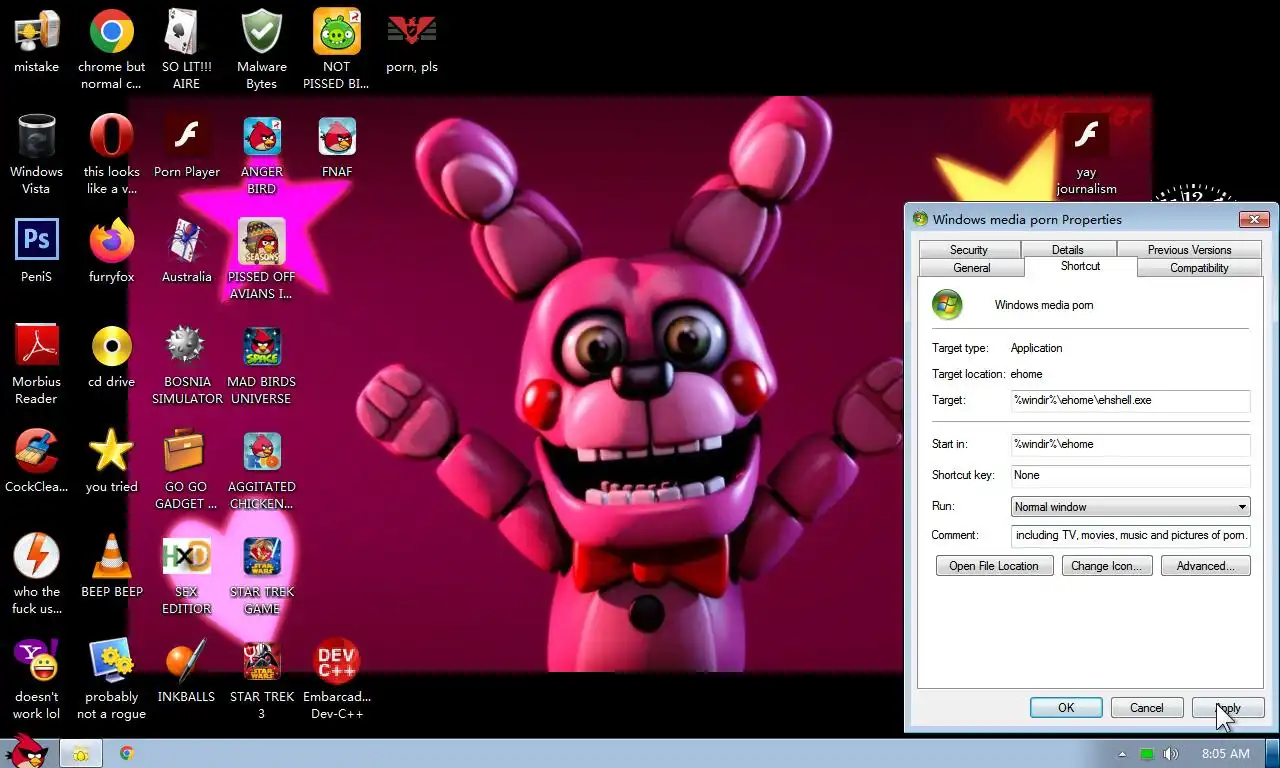Open the Embarcadero Dev-C++ icon
Image resolution: width=1280 pixels, height=768 pixels.
[x=337, y=678]
